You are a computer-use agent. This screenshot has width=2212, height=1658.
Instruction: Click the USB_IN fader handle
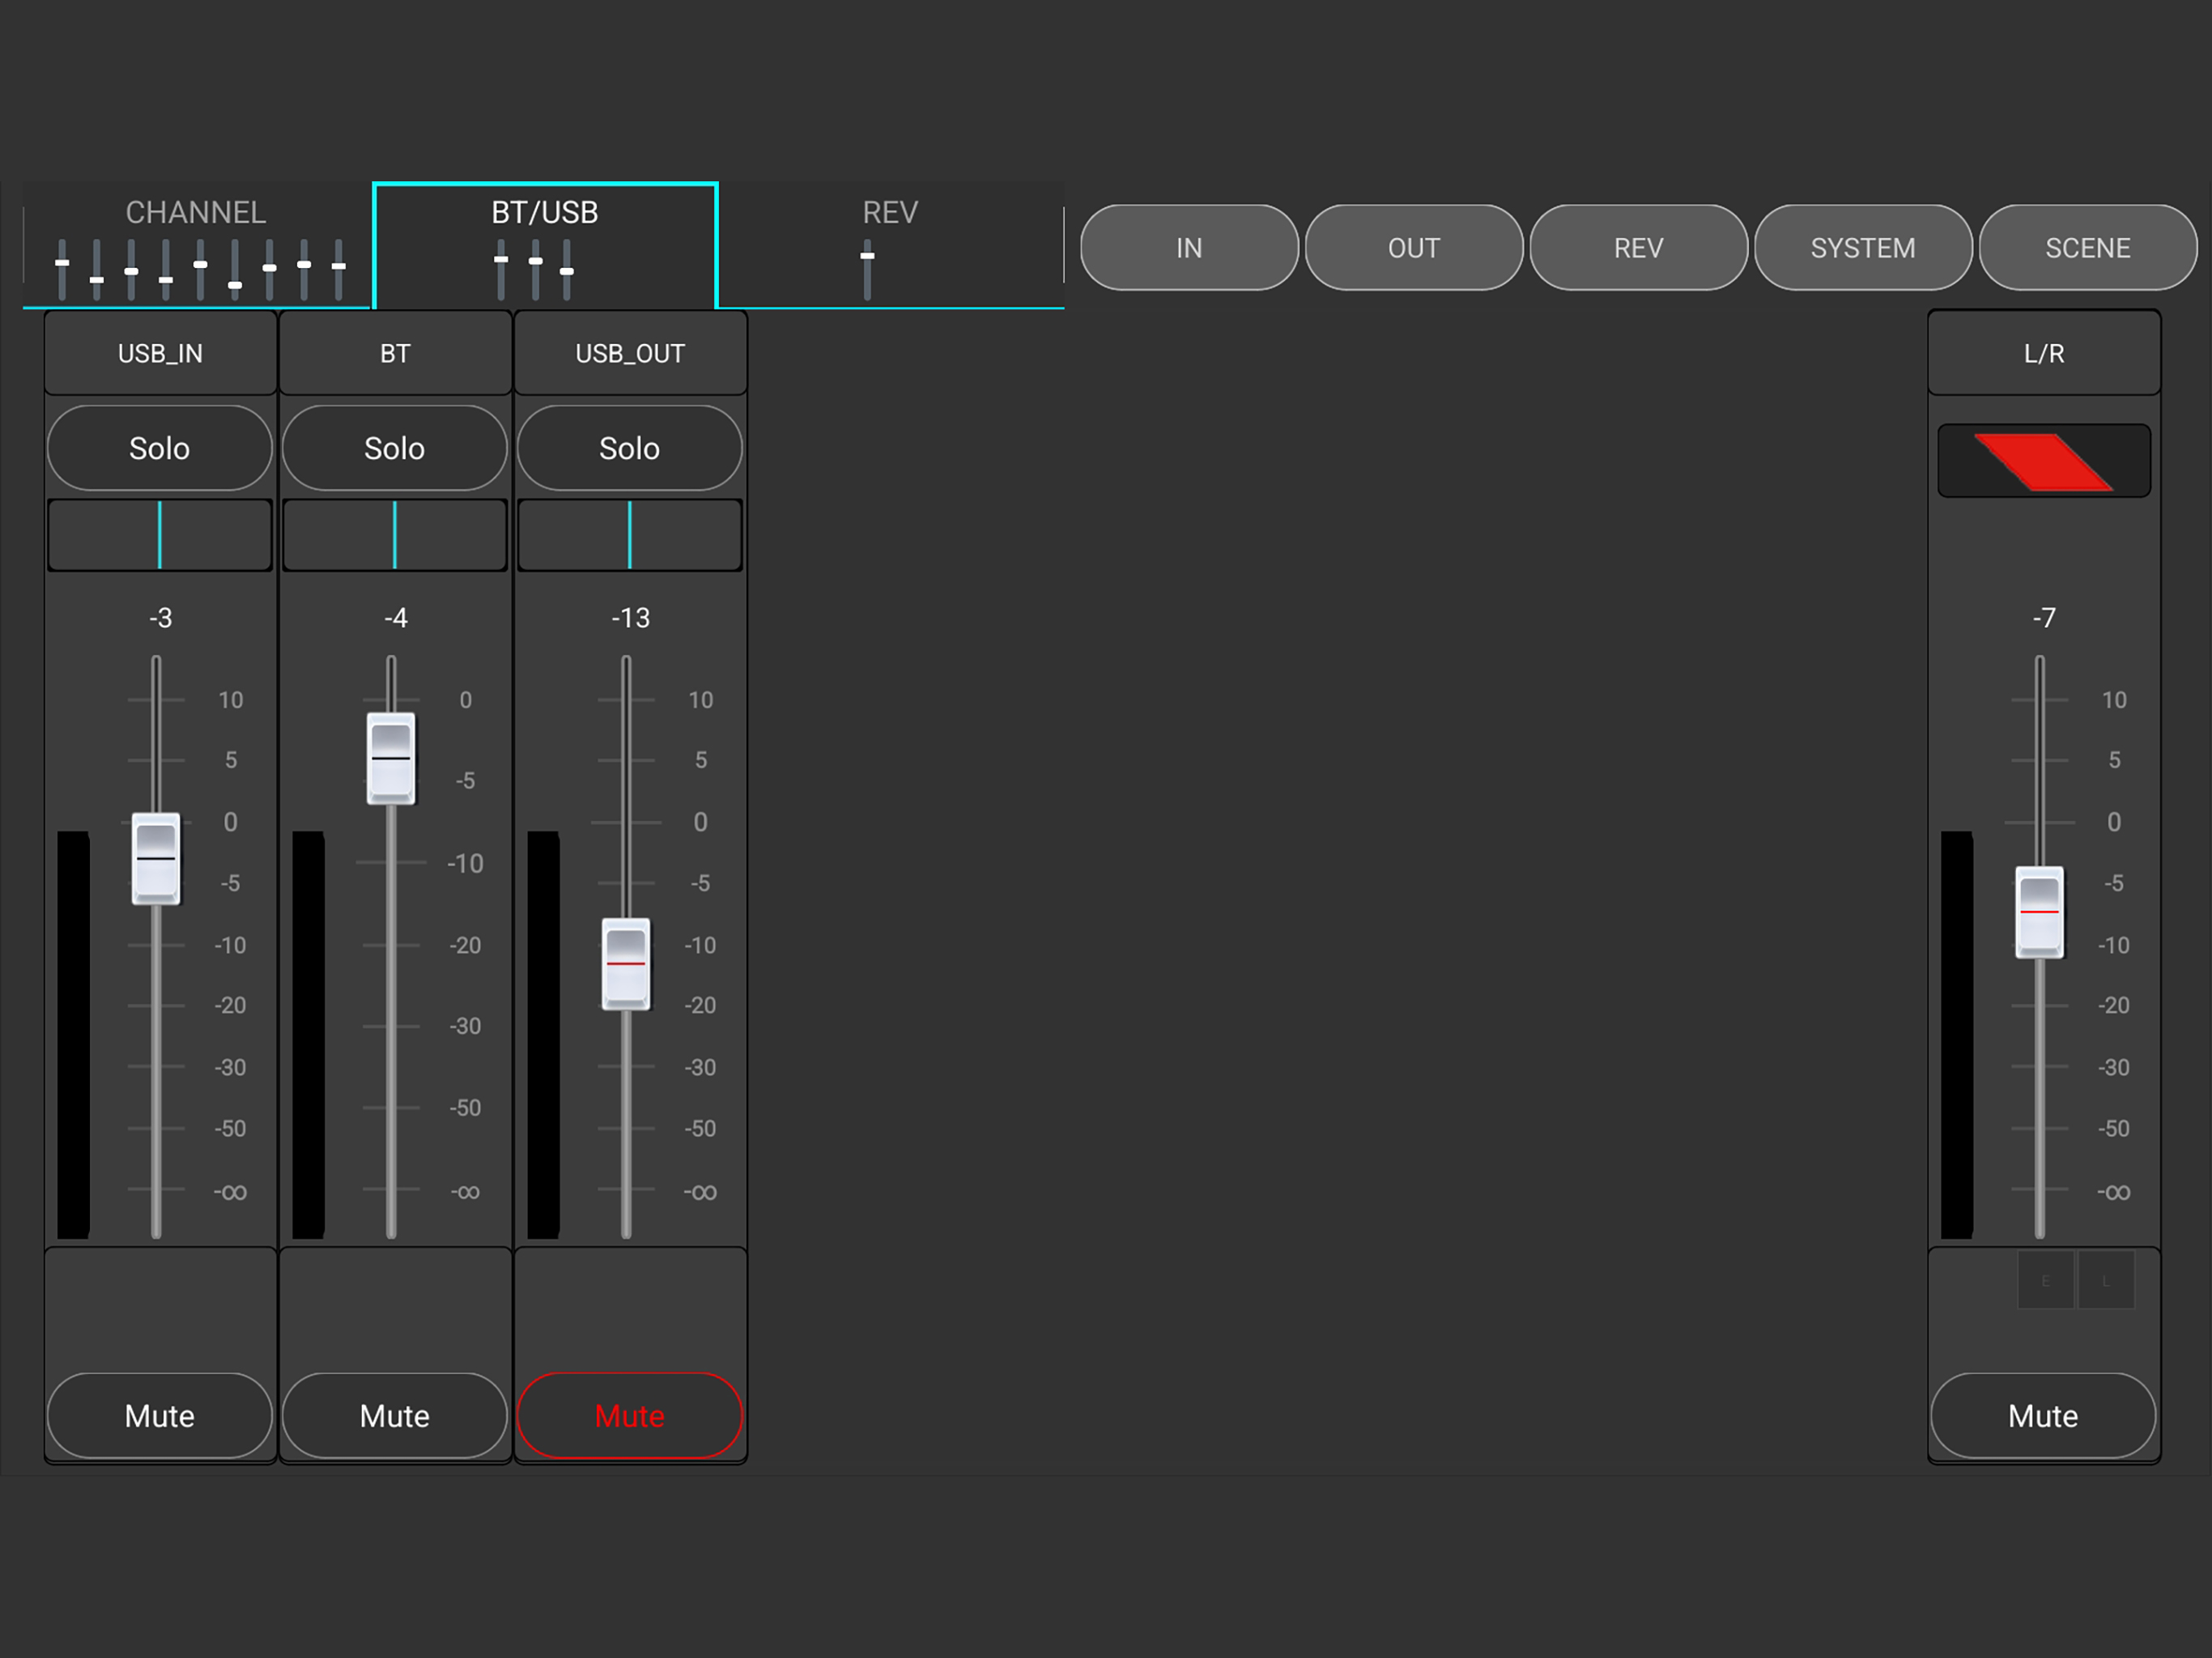click(x=156, y=859)
